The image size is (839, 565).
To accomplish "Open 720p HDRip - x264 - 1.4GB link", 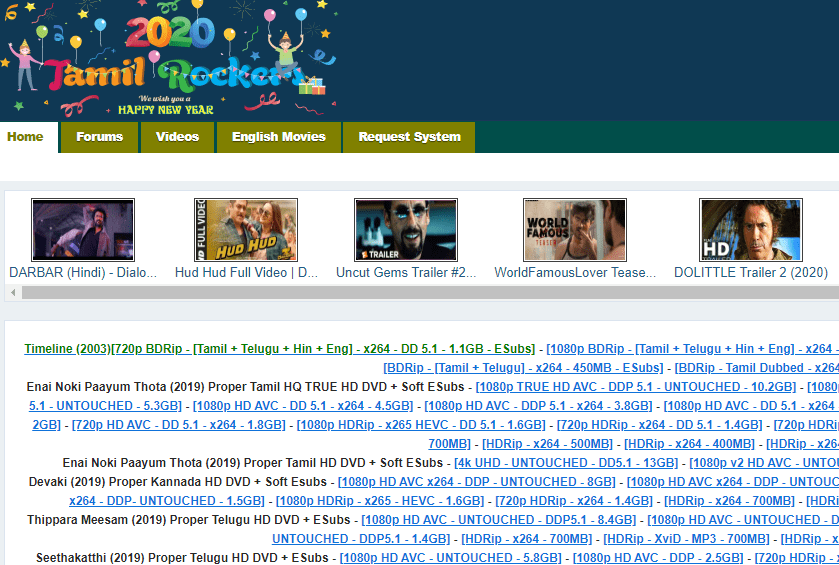I will pos(574,501).
